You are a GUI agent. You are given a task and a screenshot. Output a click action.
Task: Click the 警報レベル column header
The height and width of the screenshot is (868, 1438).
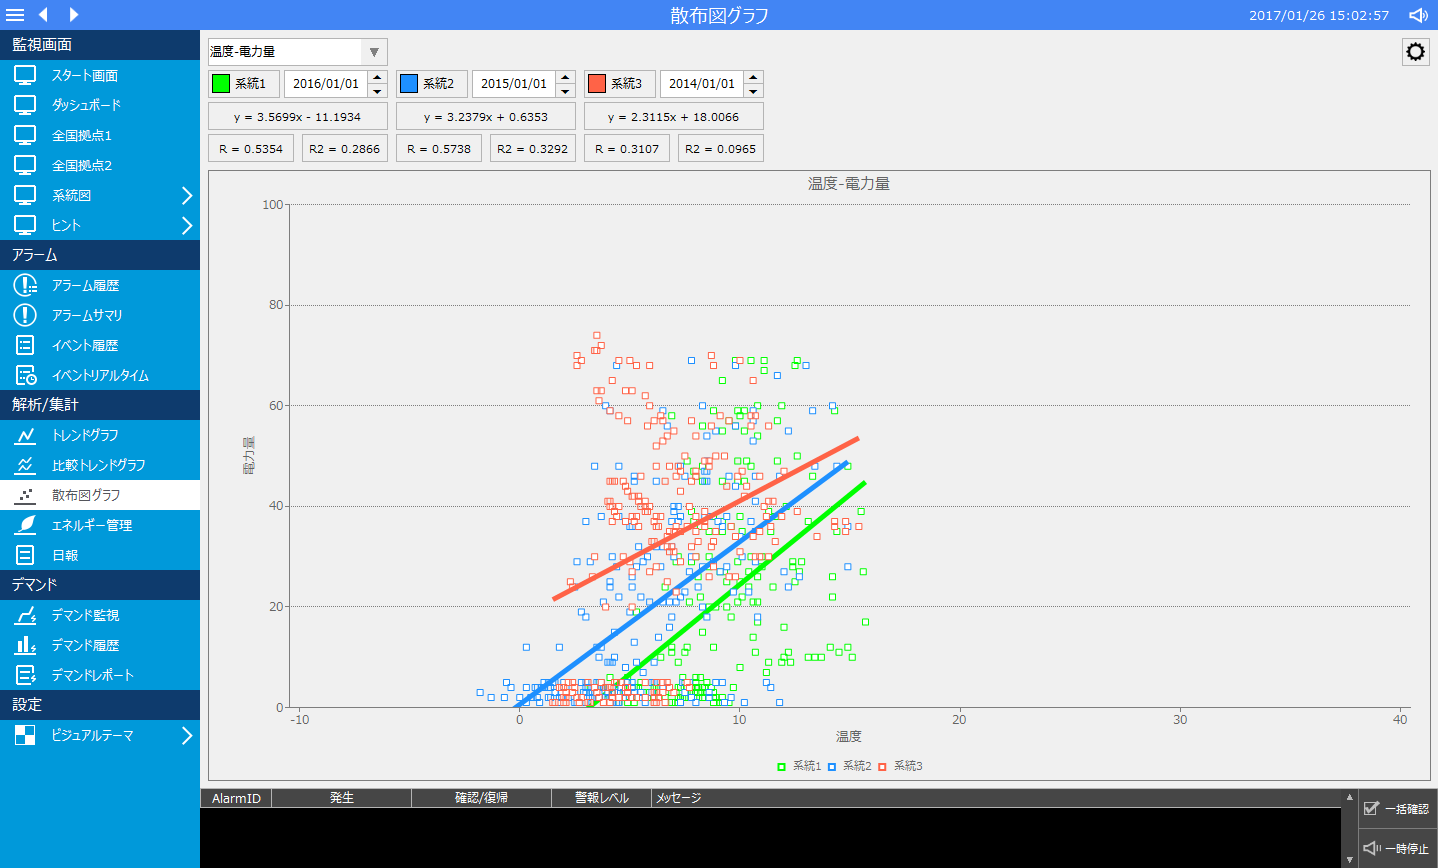click(601, 798)
